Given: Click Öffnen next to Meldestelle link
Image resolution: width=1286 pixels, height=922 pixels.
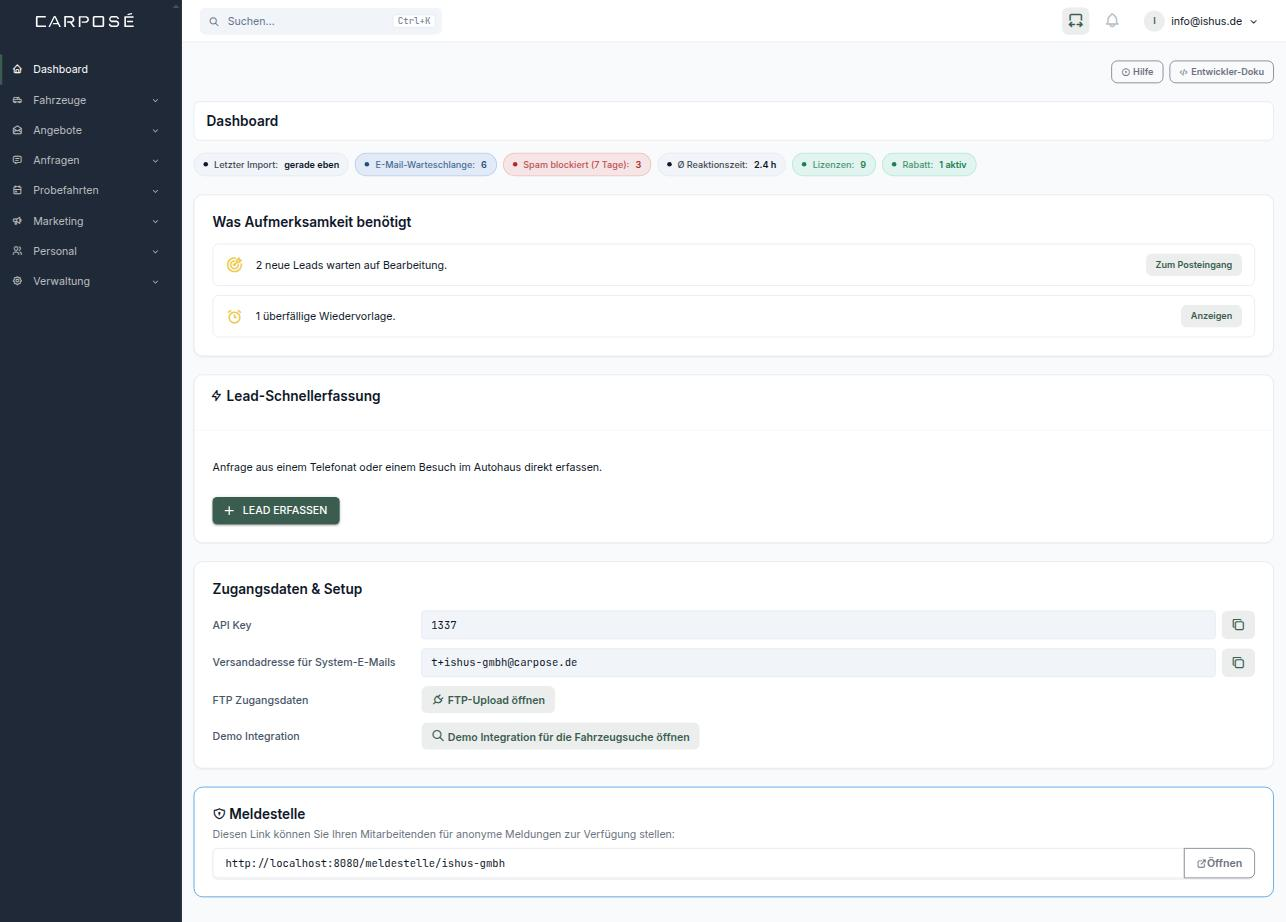Looking at the screenshot, I should (x=1219, y=863).
